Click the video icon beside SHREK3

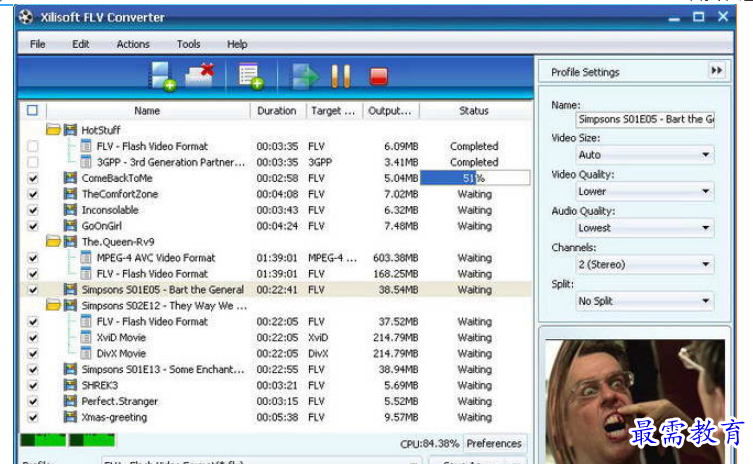pos(70,385)
